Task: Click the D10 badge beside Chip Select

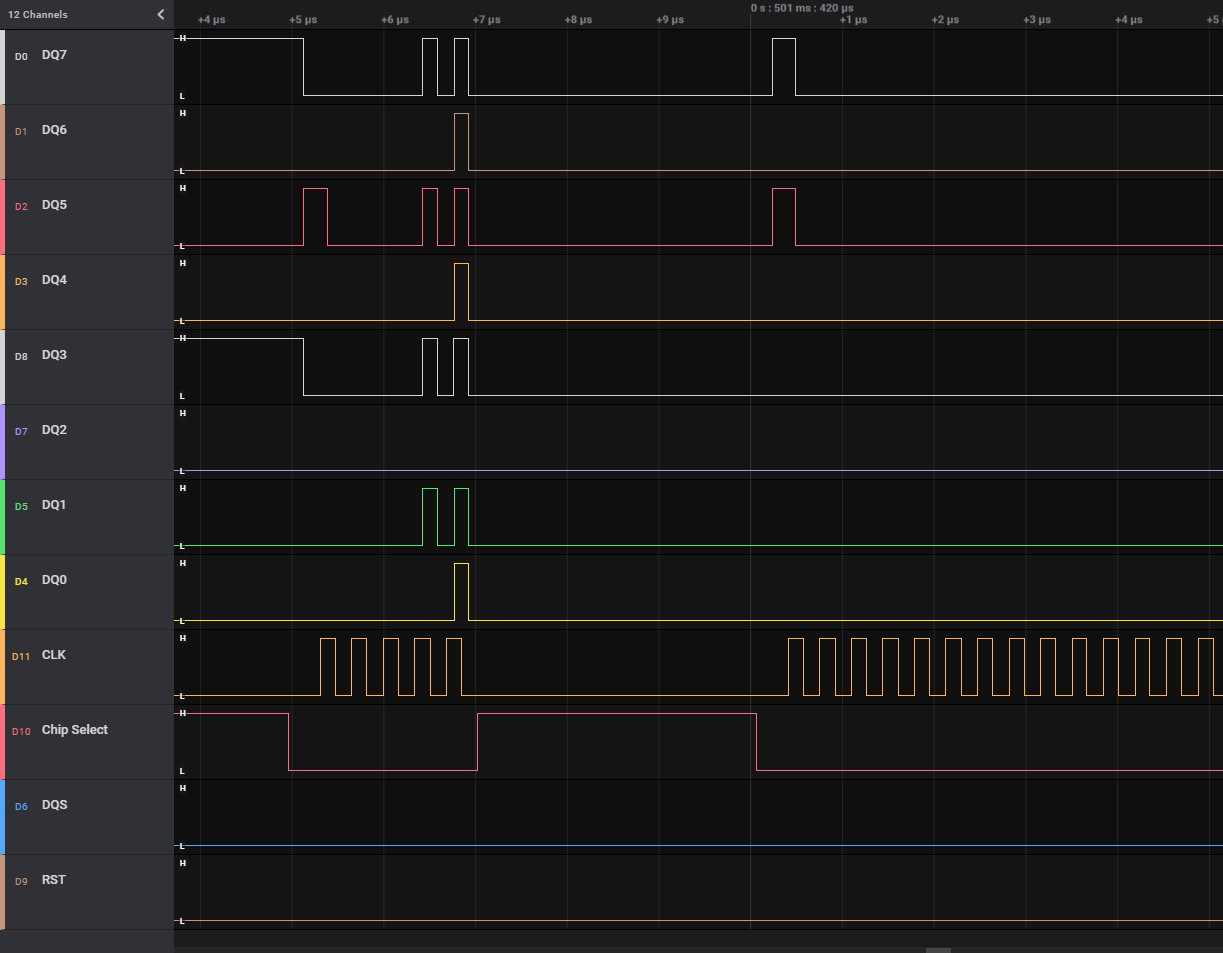Action: (x=21, y=731)
